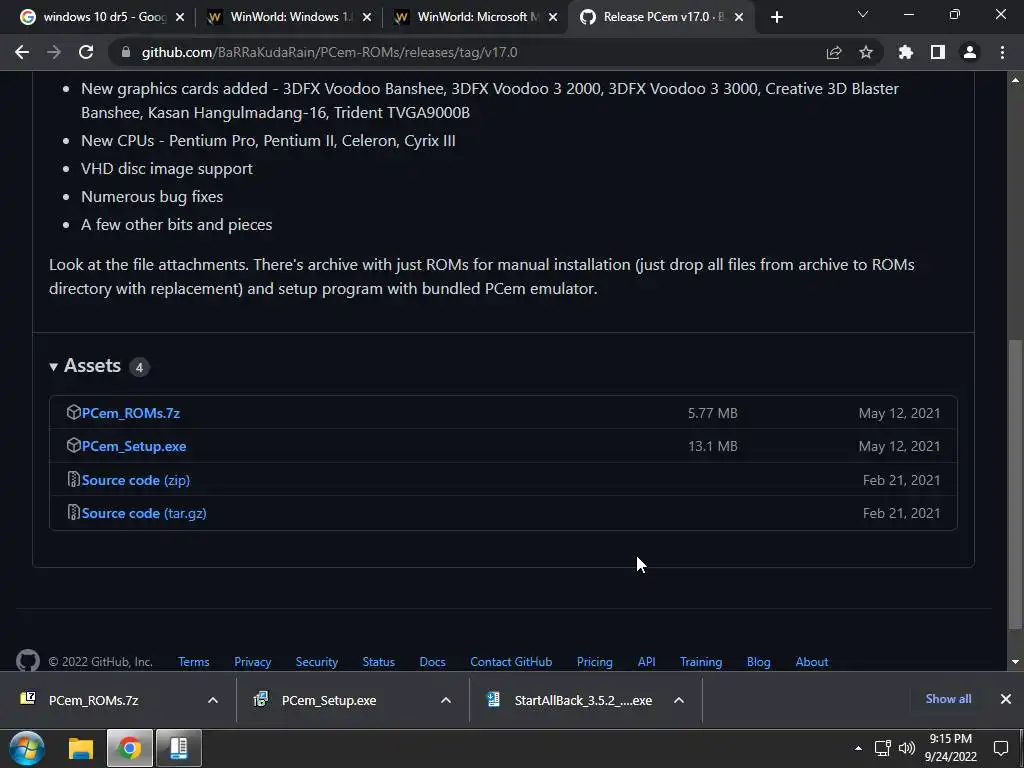Go back using the browser back arrow

(x=22, y=52)
